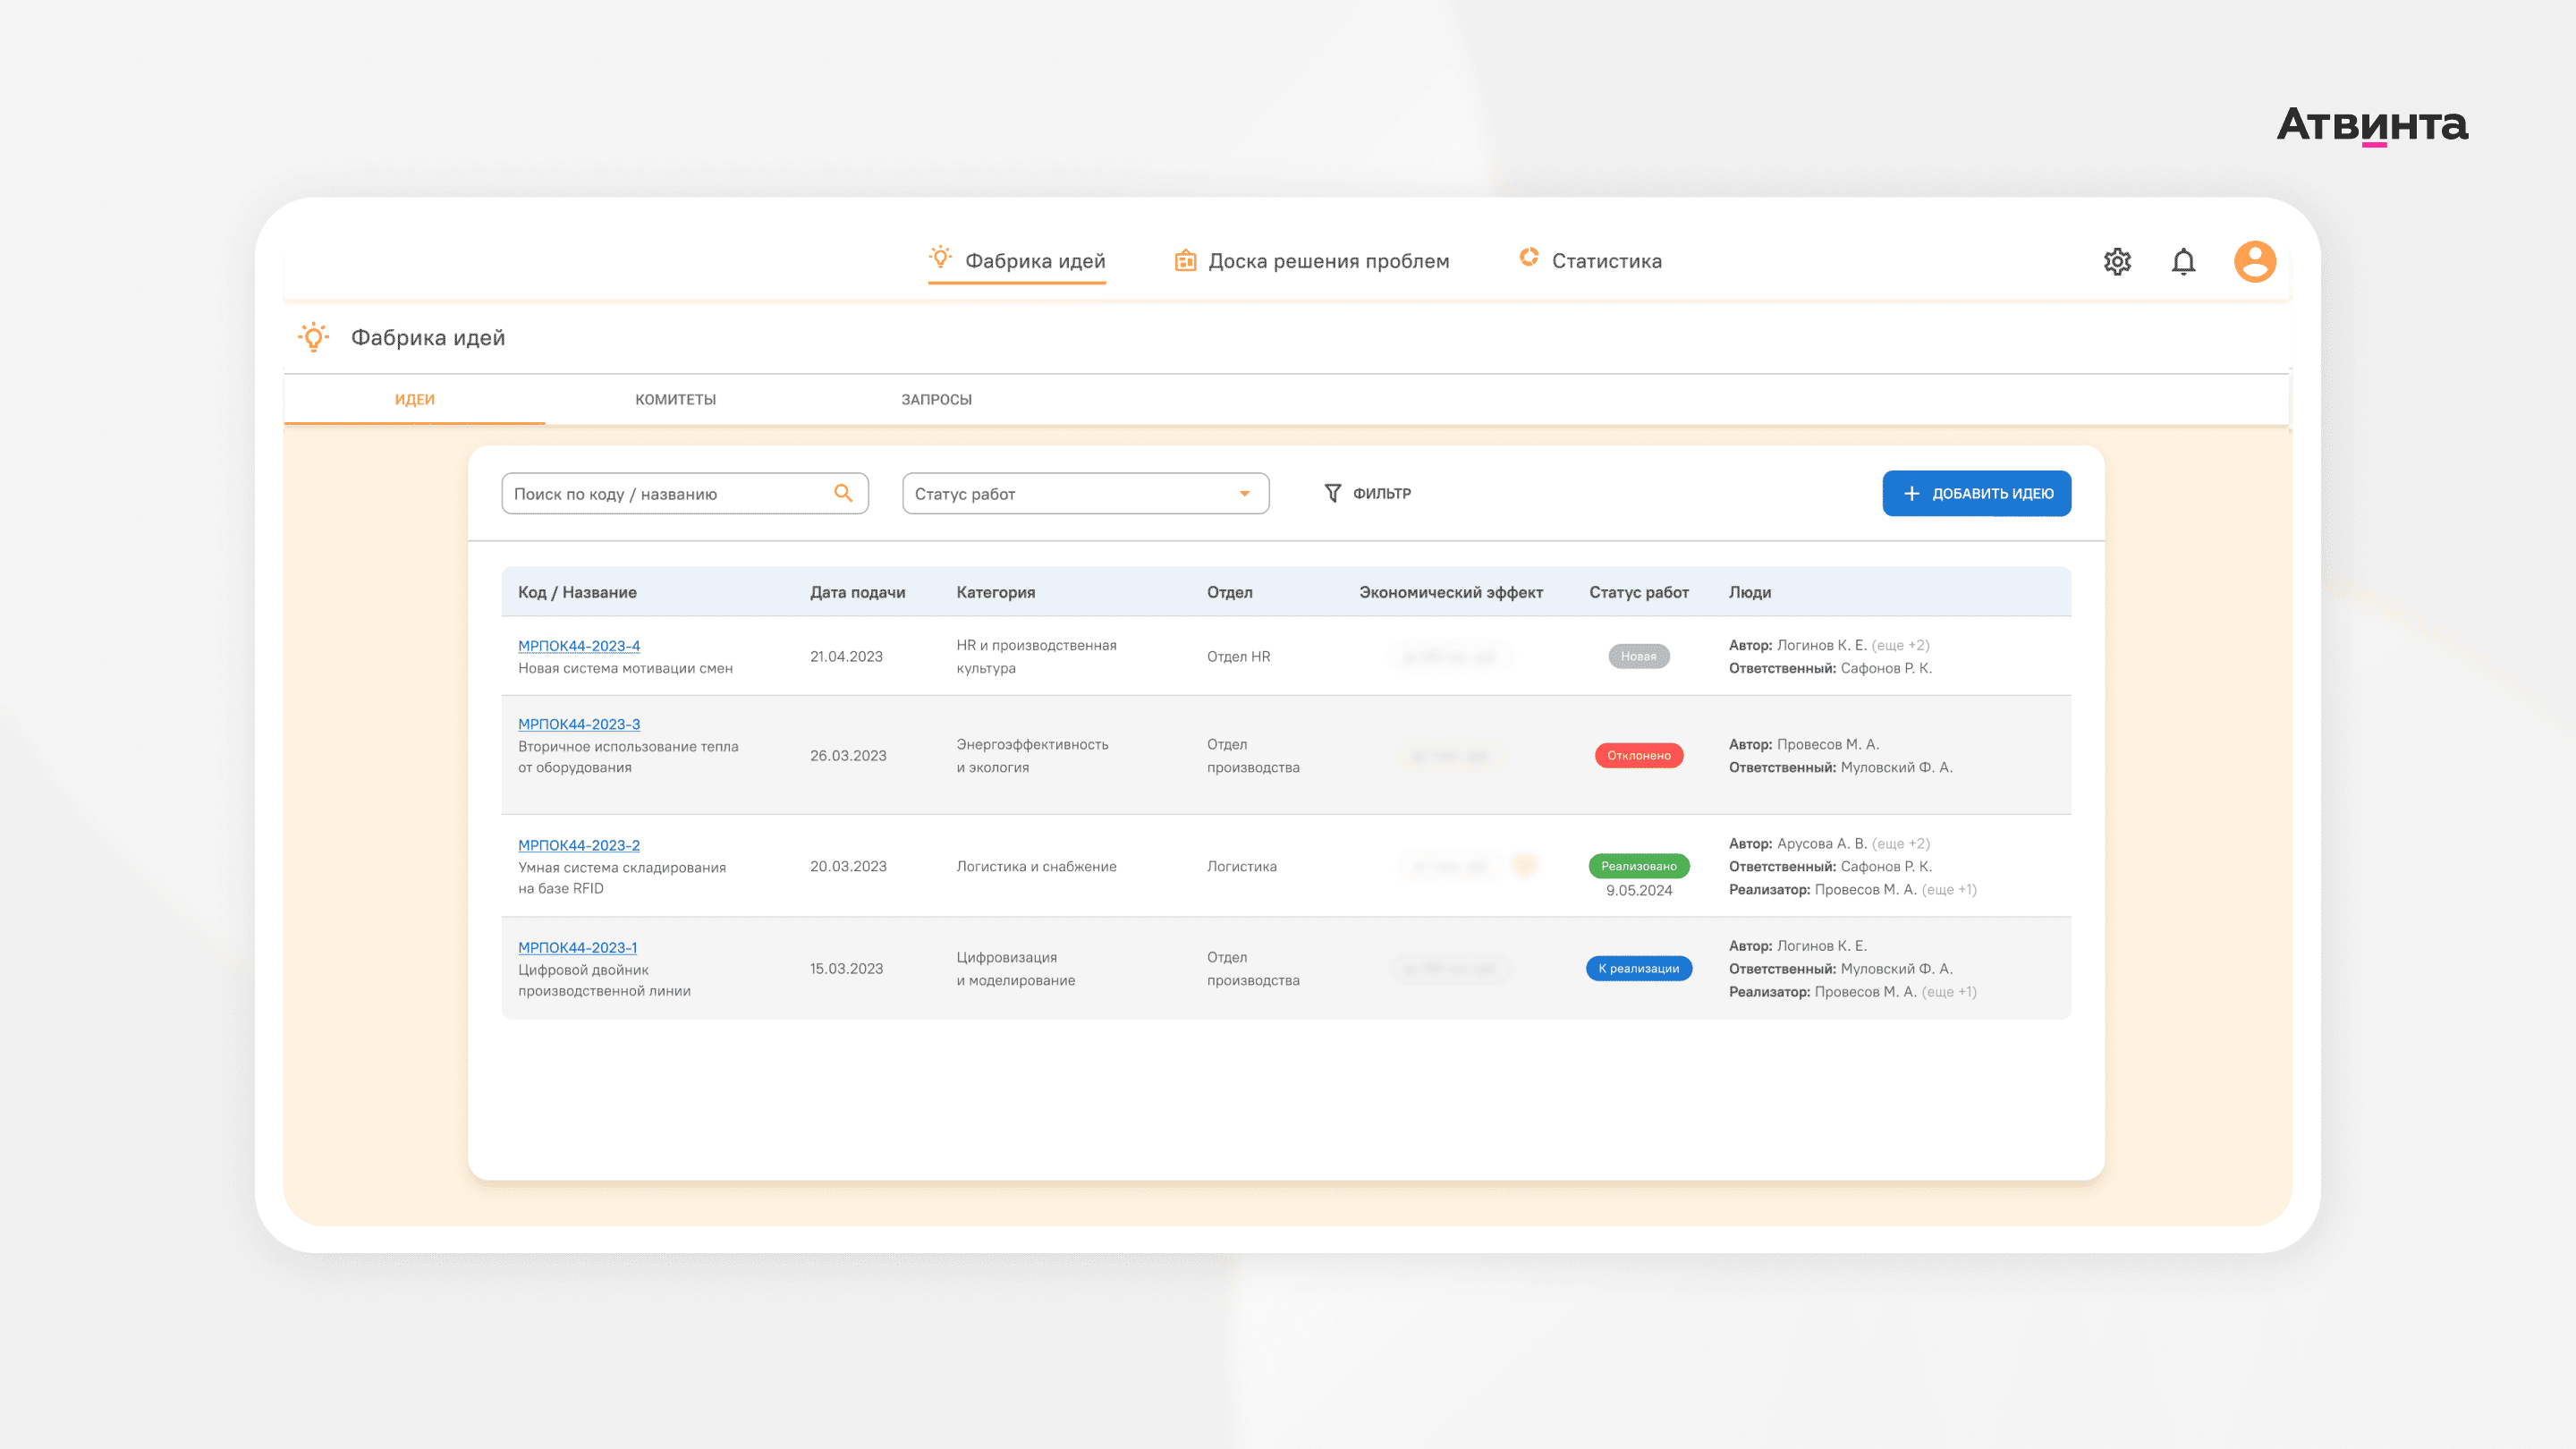Click category Цифровизация и моделирование

(1015, 968)
